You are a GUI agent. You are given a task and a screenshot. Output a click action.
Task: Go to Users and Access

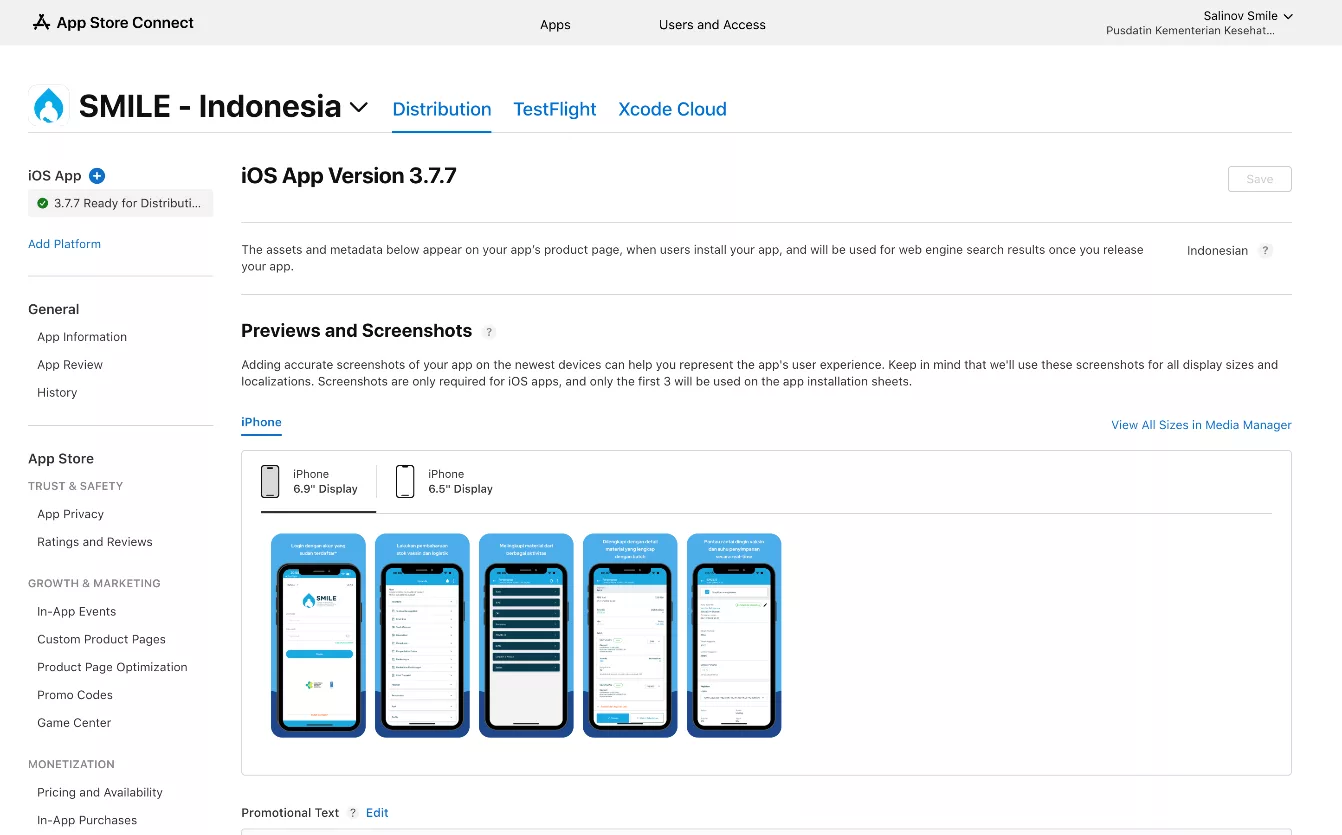(x=712, y=25)
